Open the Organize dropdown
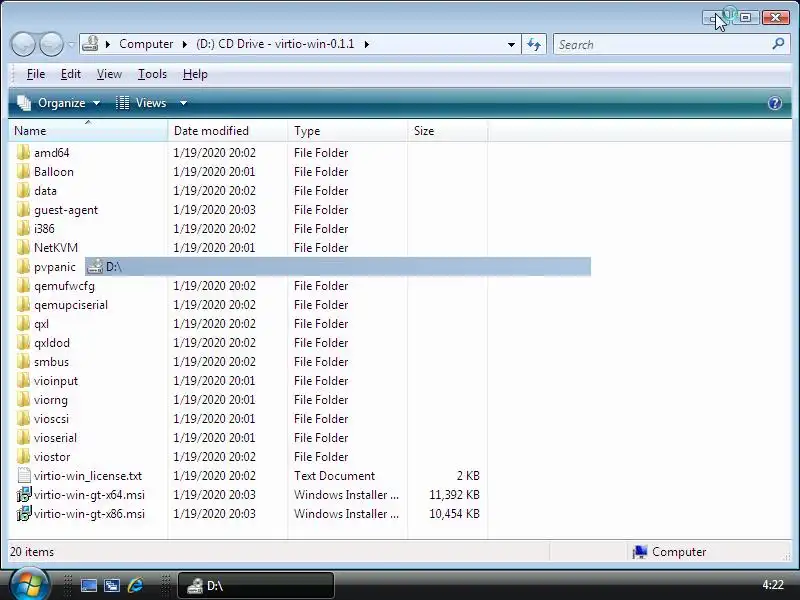This screenshot has height=600, width=800. coord(58,103)
